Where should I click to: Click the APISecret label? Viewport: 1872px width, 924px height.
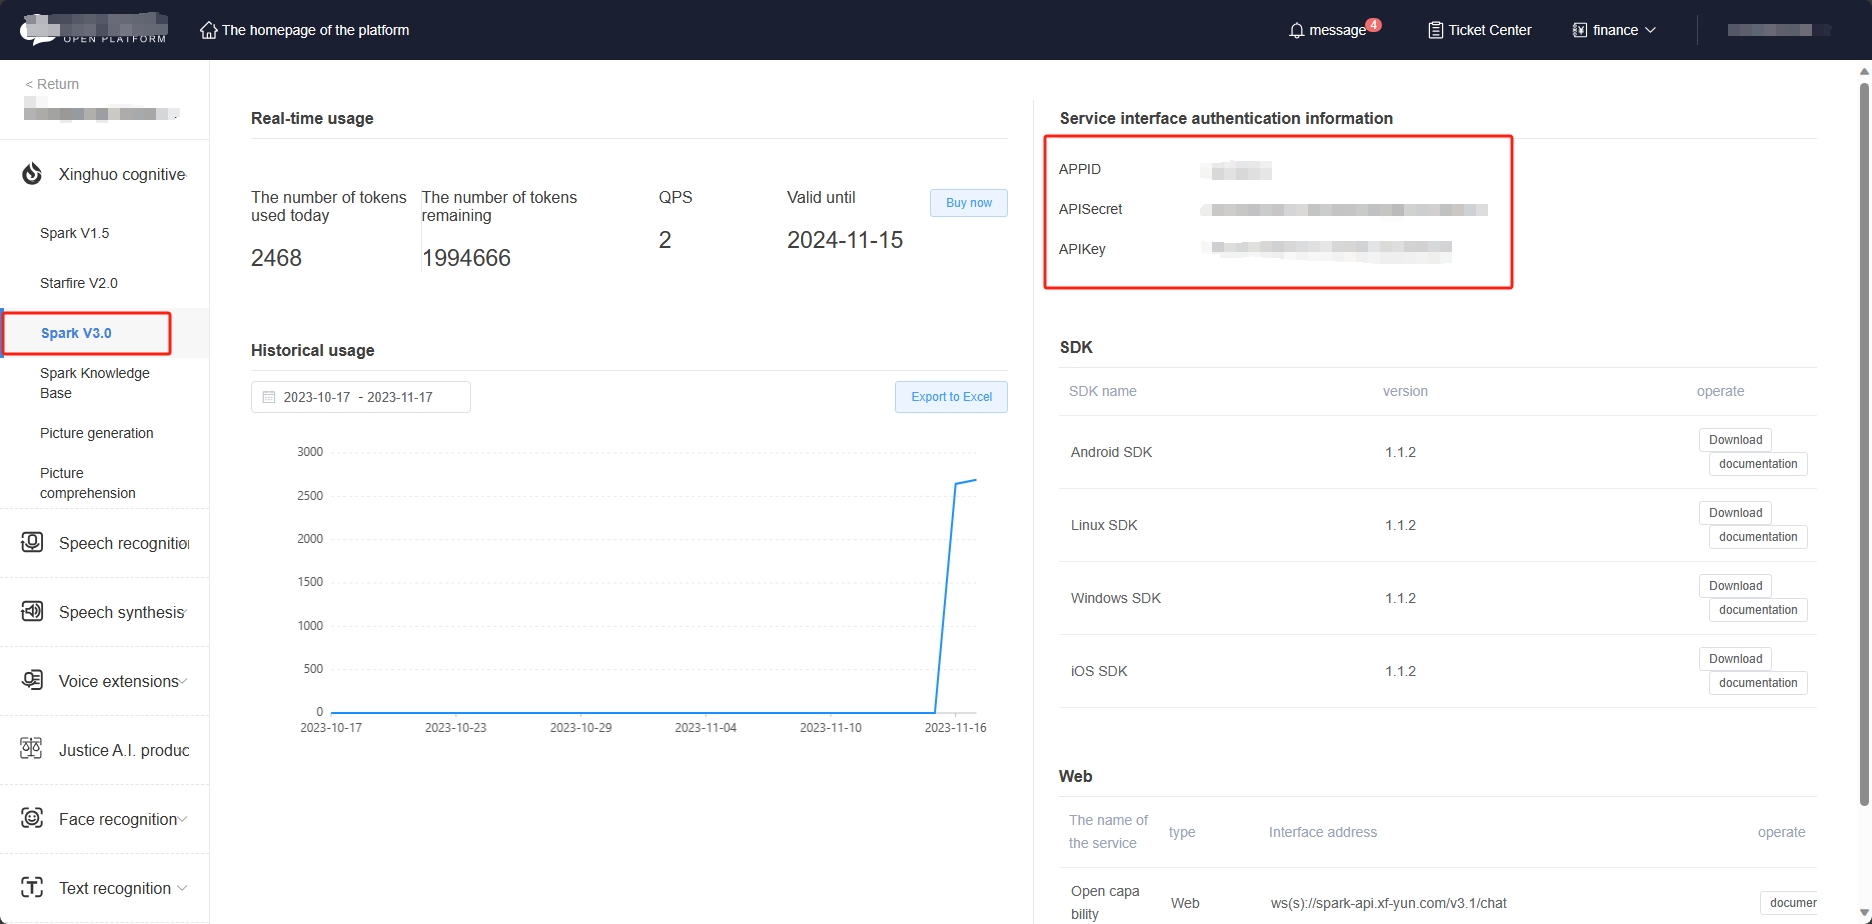pyautogui.click(x=1090, y=209)
